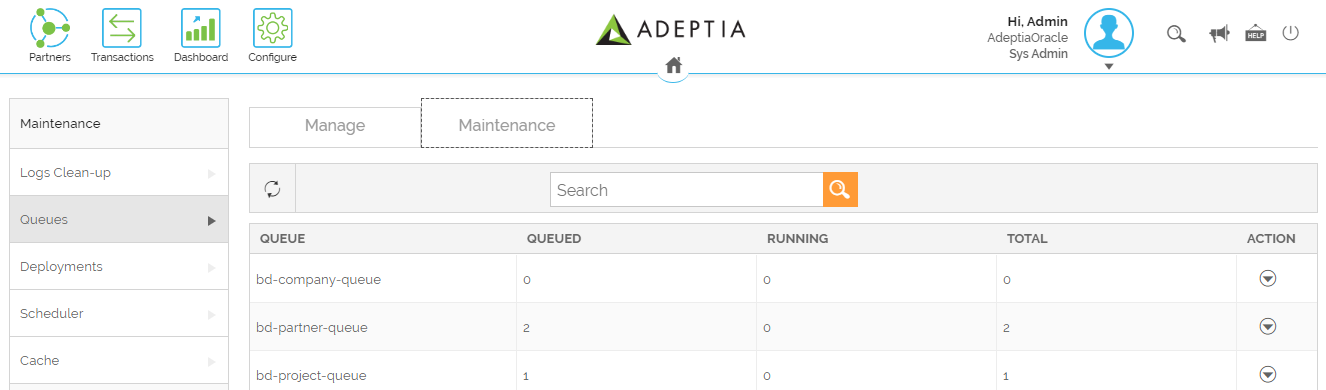The image size is (1326, 390).
Task: Open action menu for bd-partner-queue
Action: pyautogui.click(x=1268, y=326)
